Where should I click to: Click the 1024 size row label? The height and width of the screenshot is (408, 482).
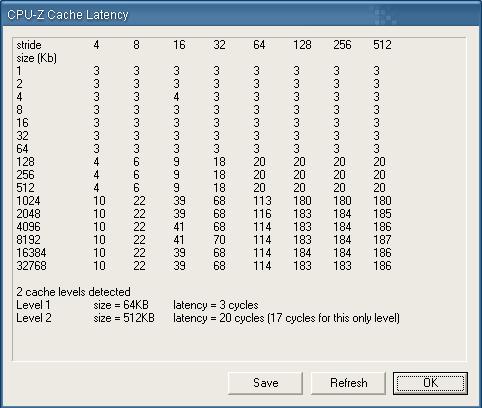point(28,201)
